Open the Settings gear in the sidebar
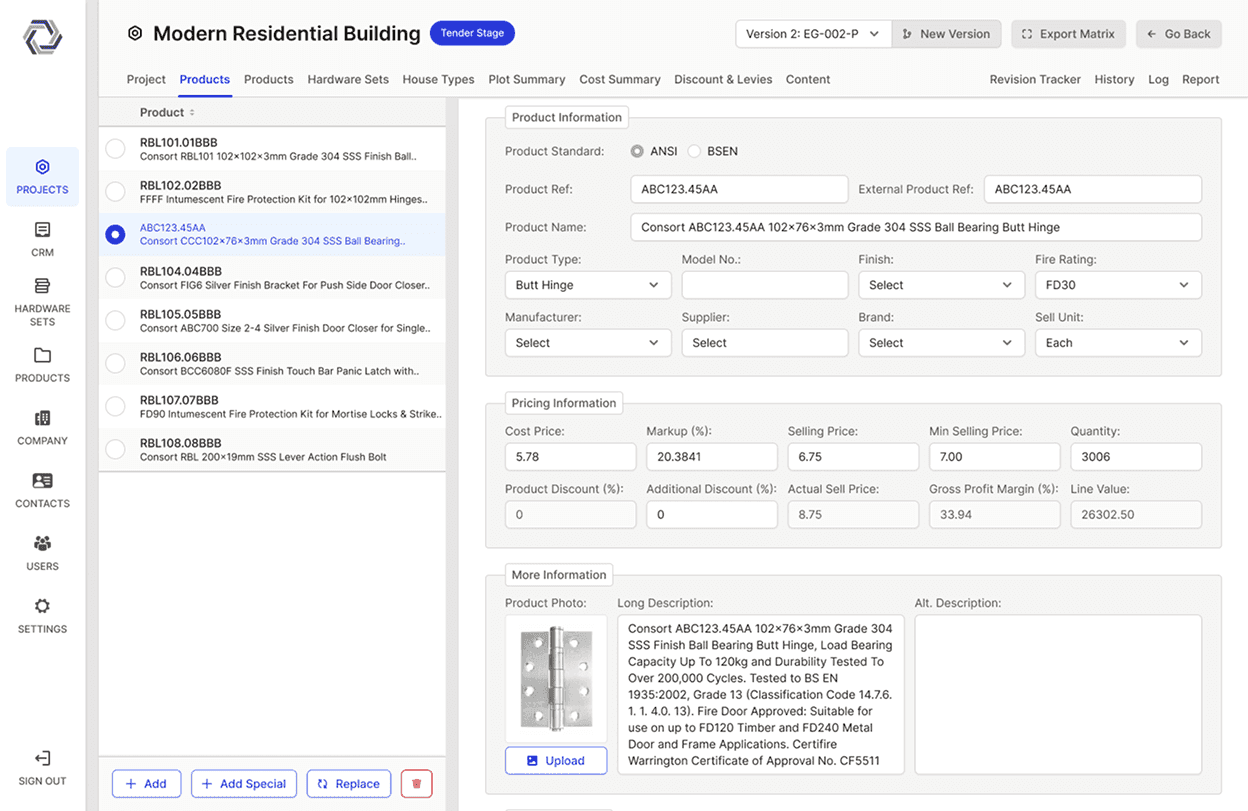 [42, 606]
